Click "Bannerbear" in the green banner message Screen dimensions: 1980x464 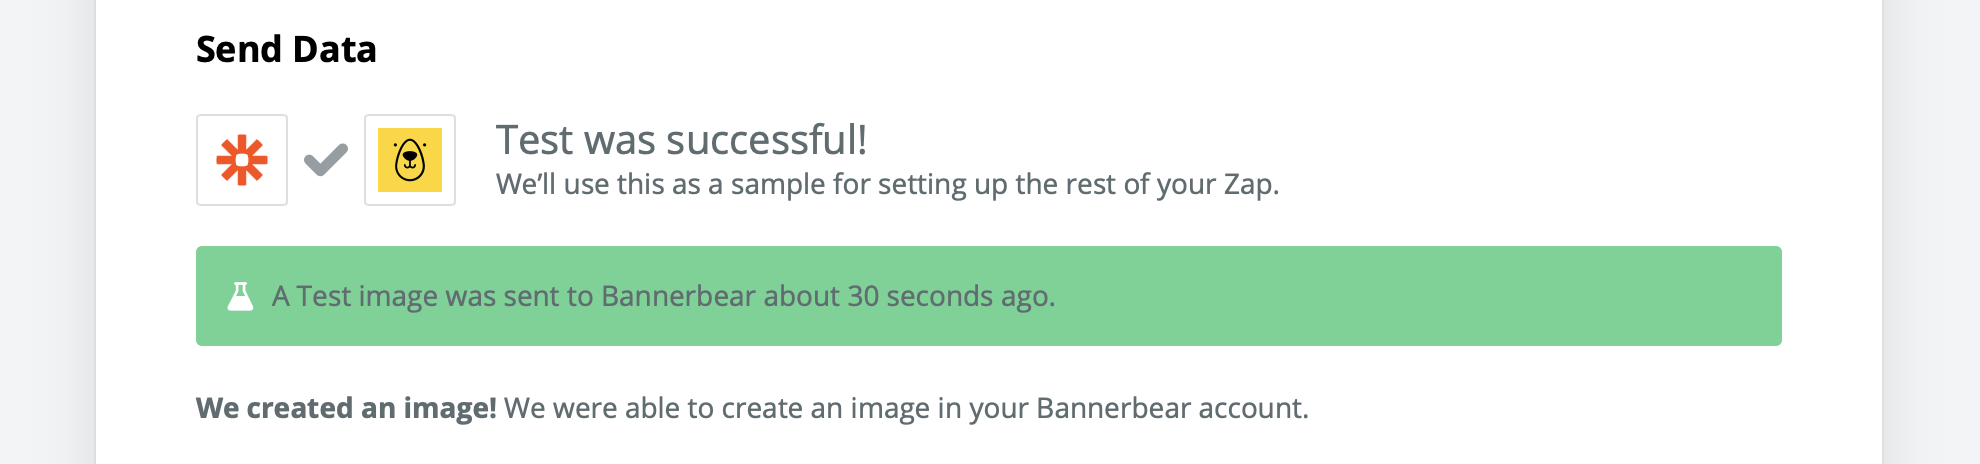[x=677, y=296]
